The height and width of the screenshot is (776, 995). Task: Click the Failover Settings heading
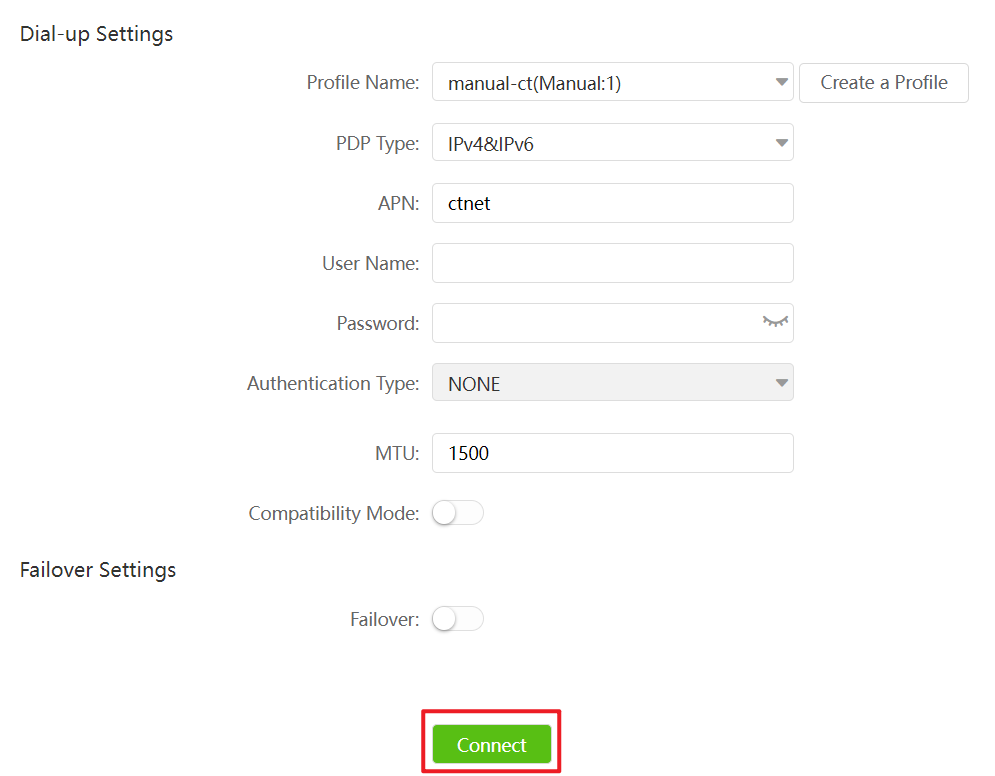(98, 570)
